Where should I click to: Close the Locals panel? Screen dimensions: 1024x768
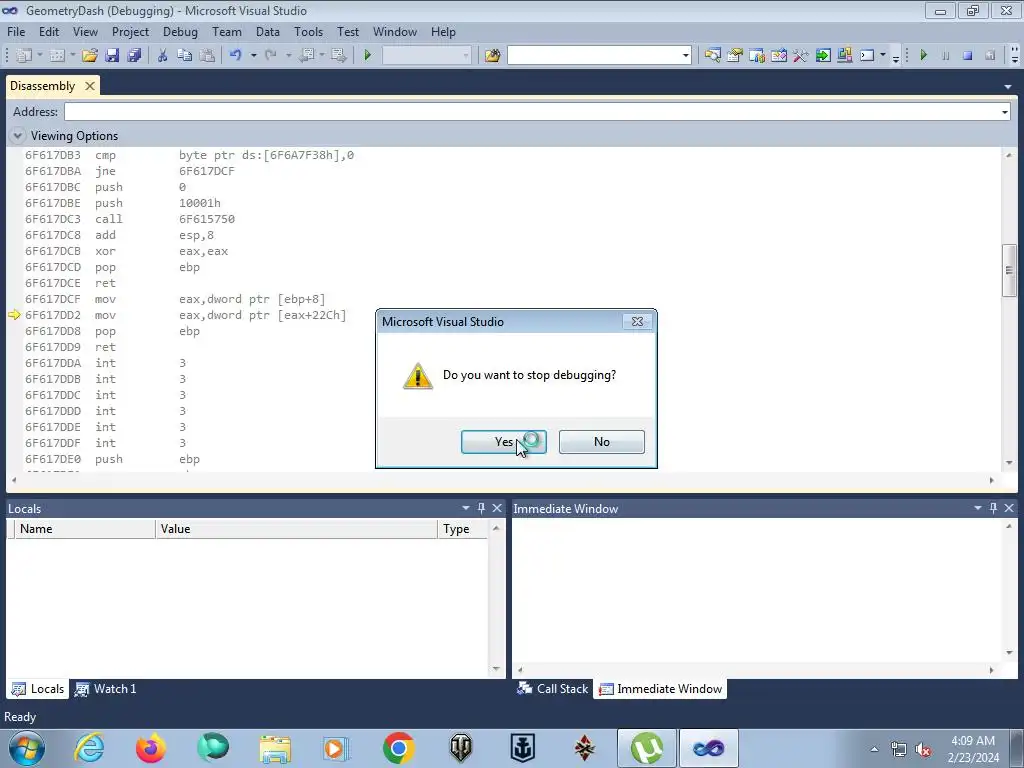coord(497,508)
